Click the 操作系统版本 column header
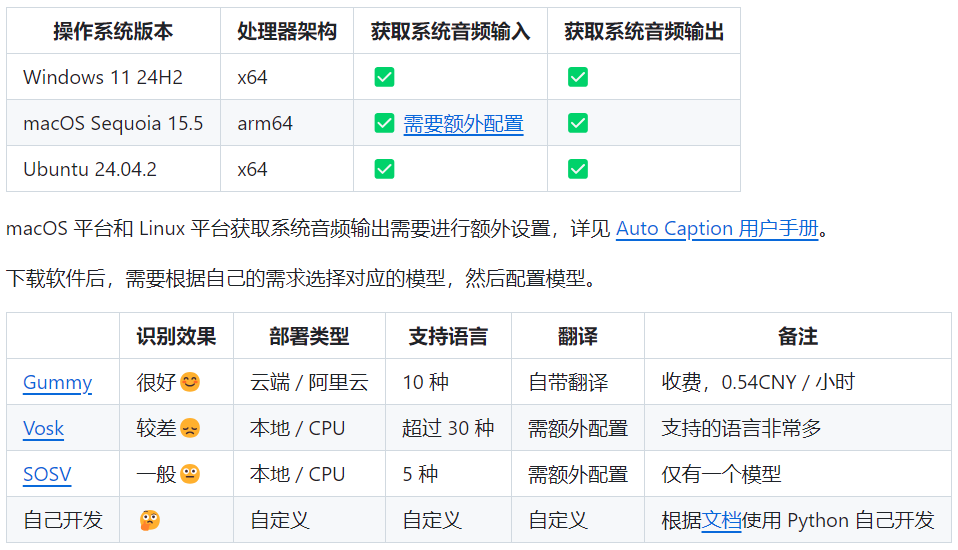 113,31
